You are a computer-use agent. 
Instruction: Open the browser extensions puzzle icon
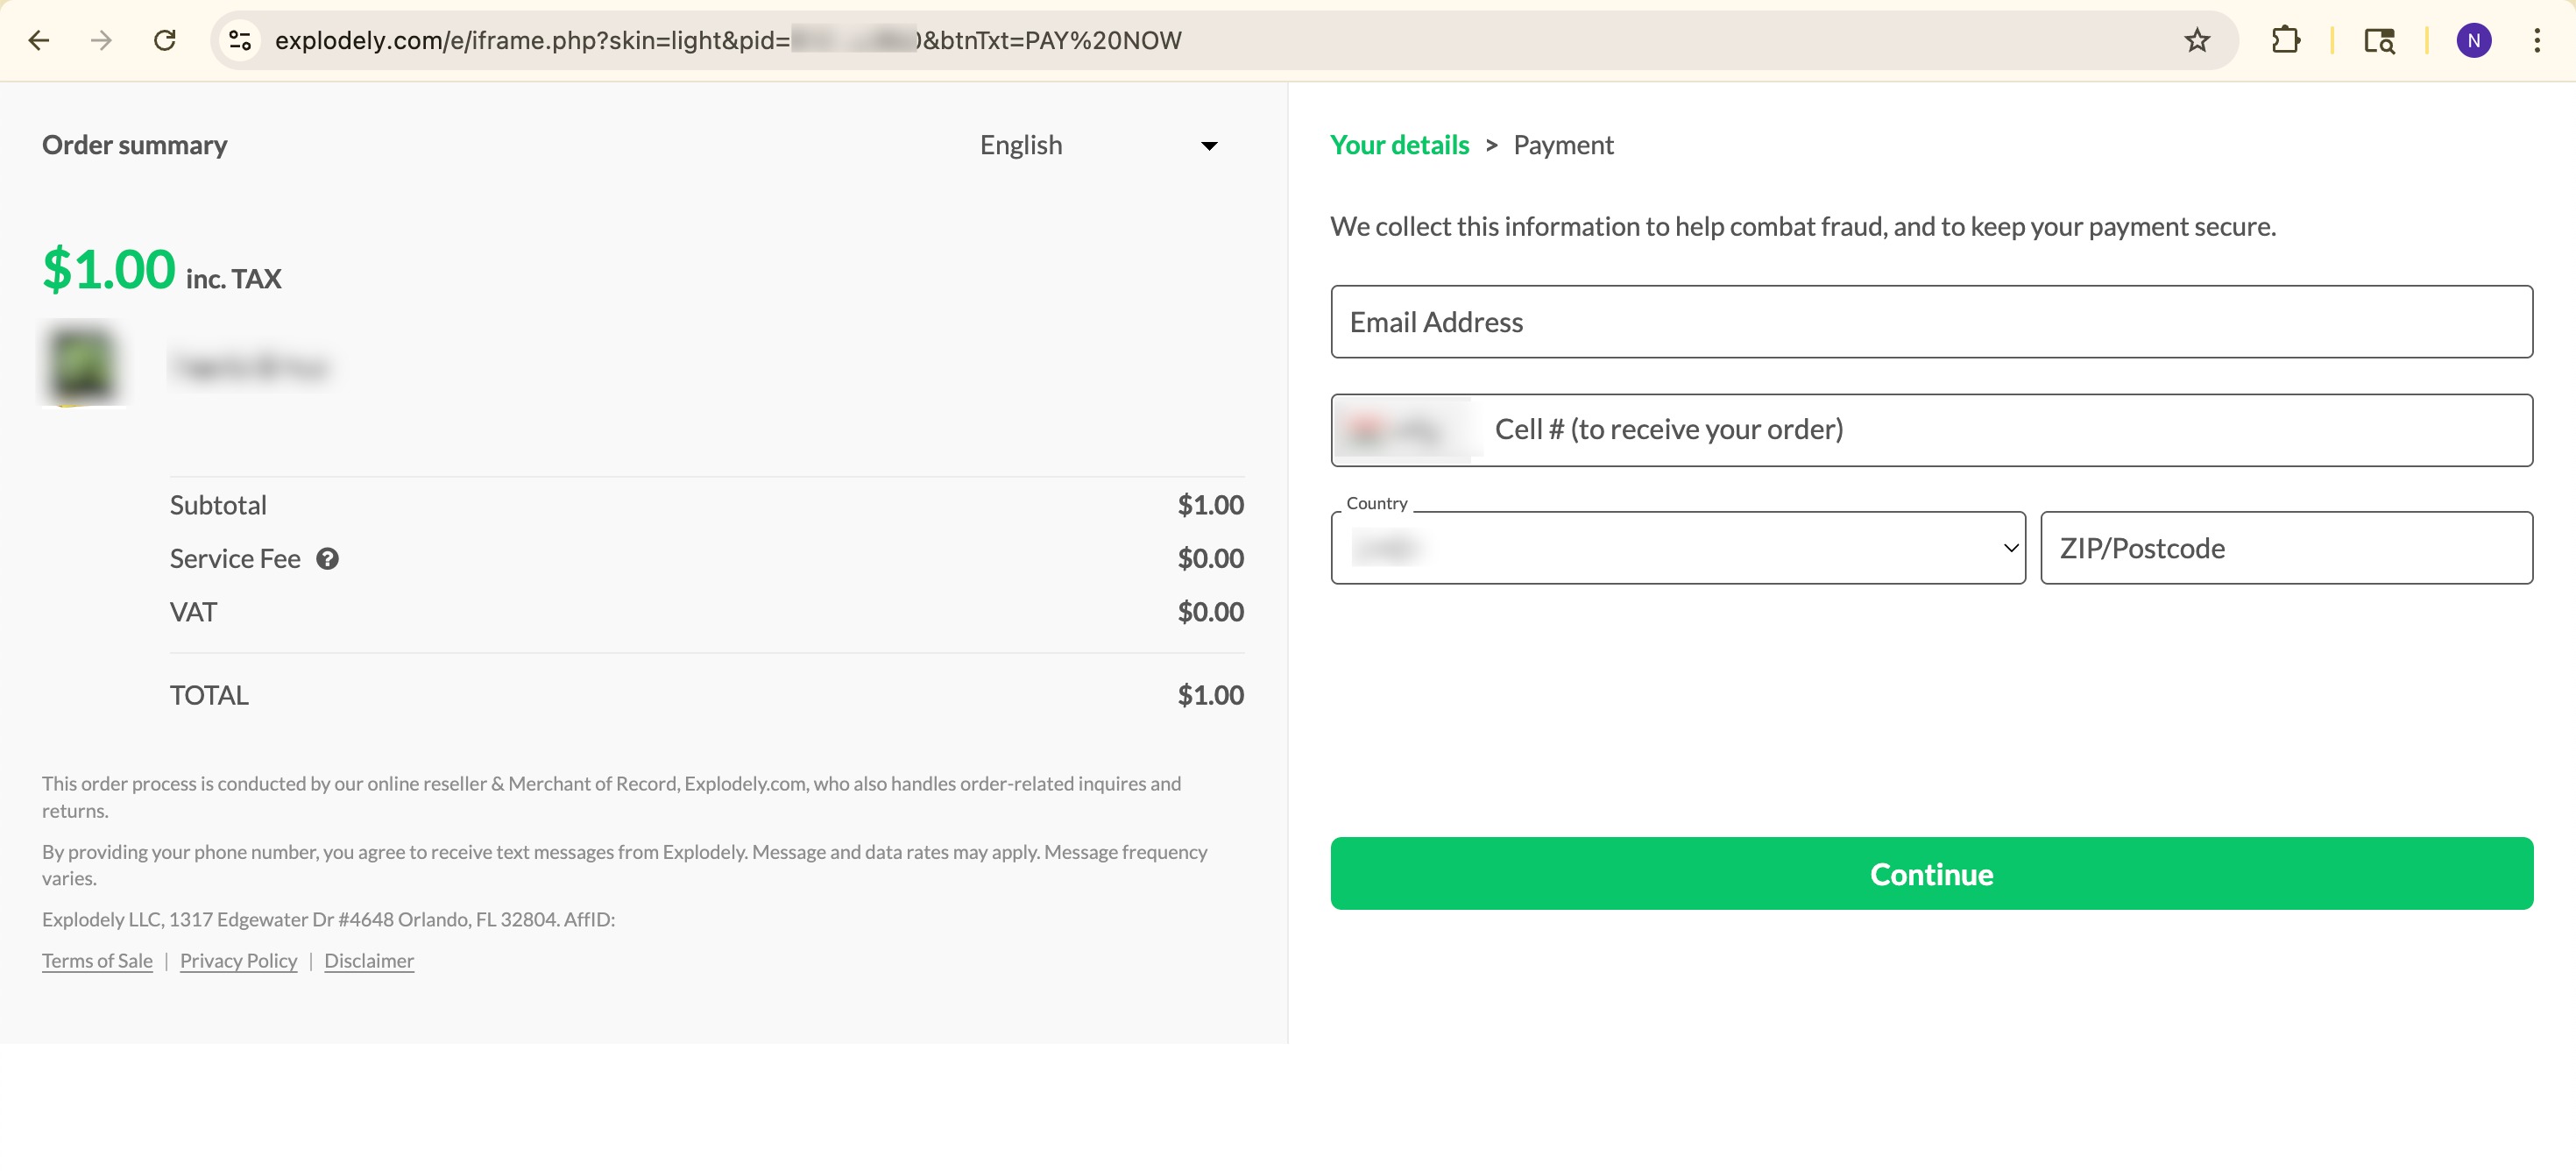coord(2285,40)
